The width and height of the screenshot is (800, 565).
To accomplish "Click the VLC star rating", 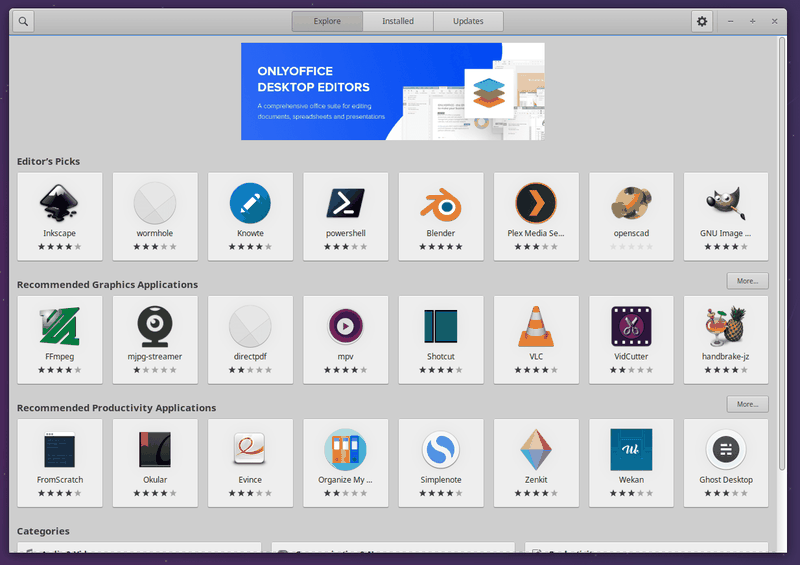I will pos(536,370).
